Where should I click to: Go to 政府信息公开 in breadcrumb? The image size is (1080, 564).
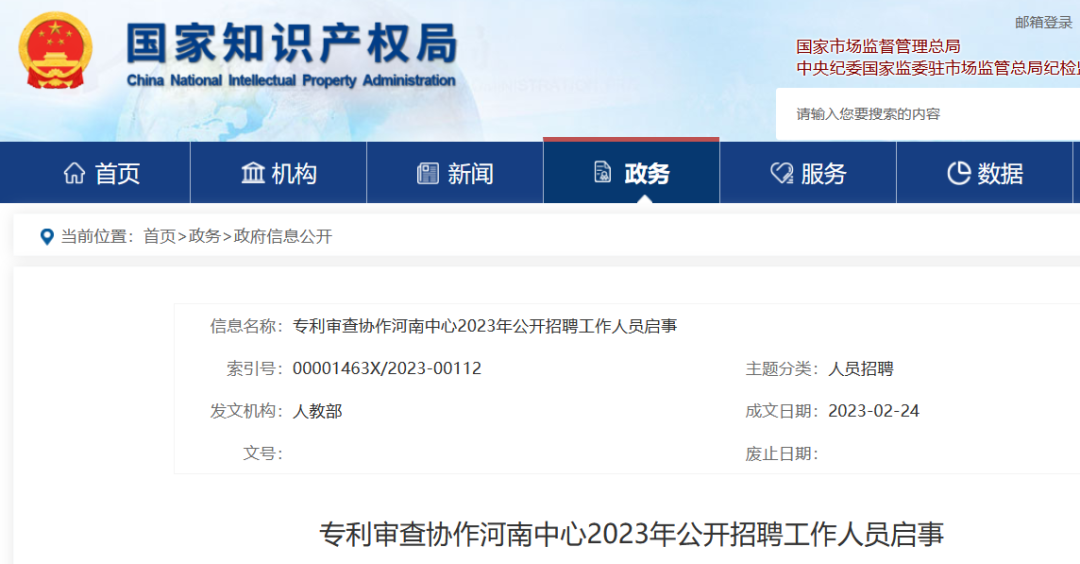pyautogui.click(x=283, y=237)
